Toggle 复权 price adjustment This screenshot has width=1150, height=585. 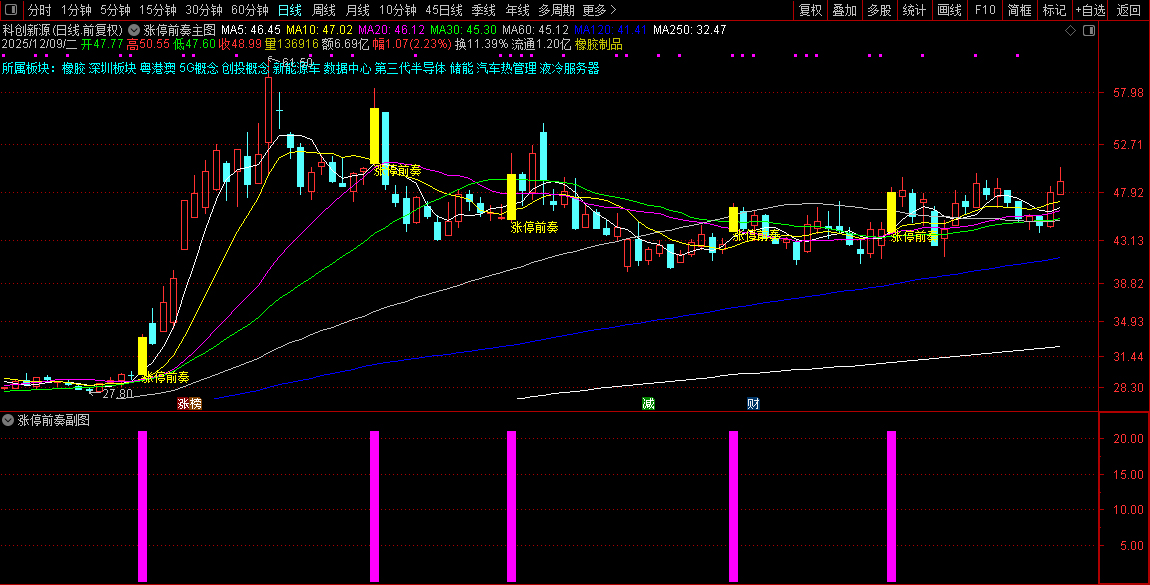tap(810, 10)
